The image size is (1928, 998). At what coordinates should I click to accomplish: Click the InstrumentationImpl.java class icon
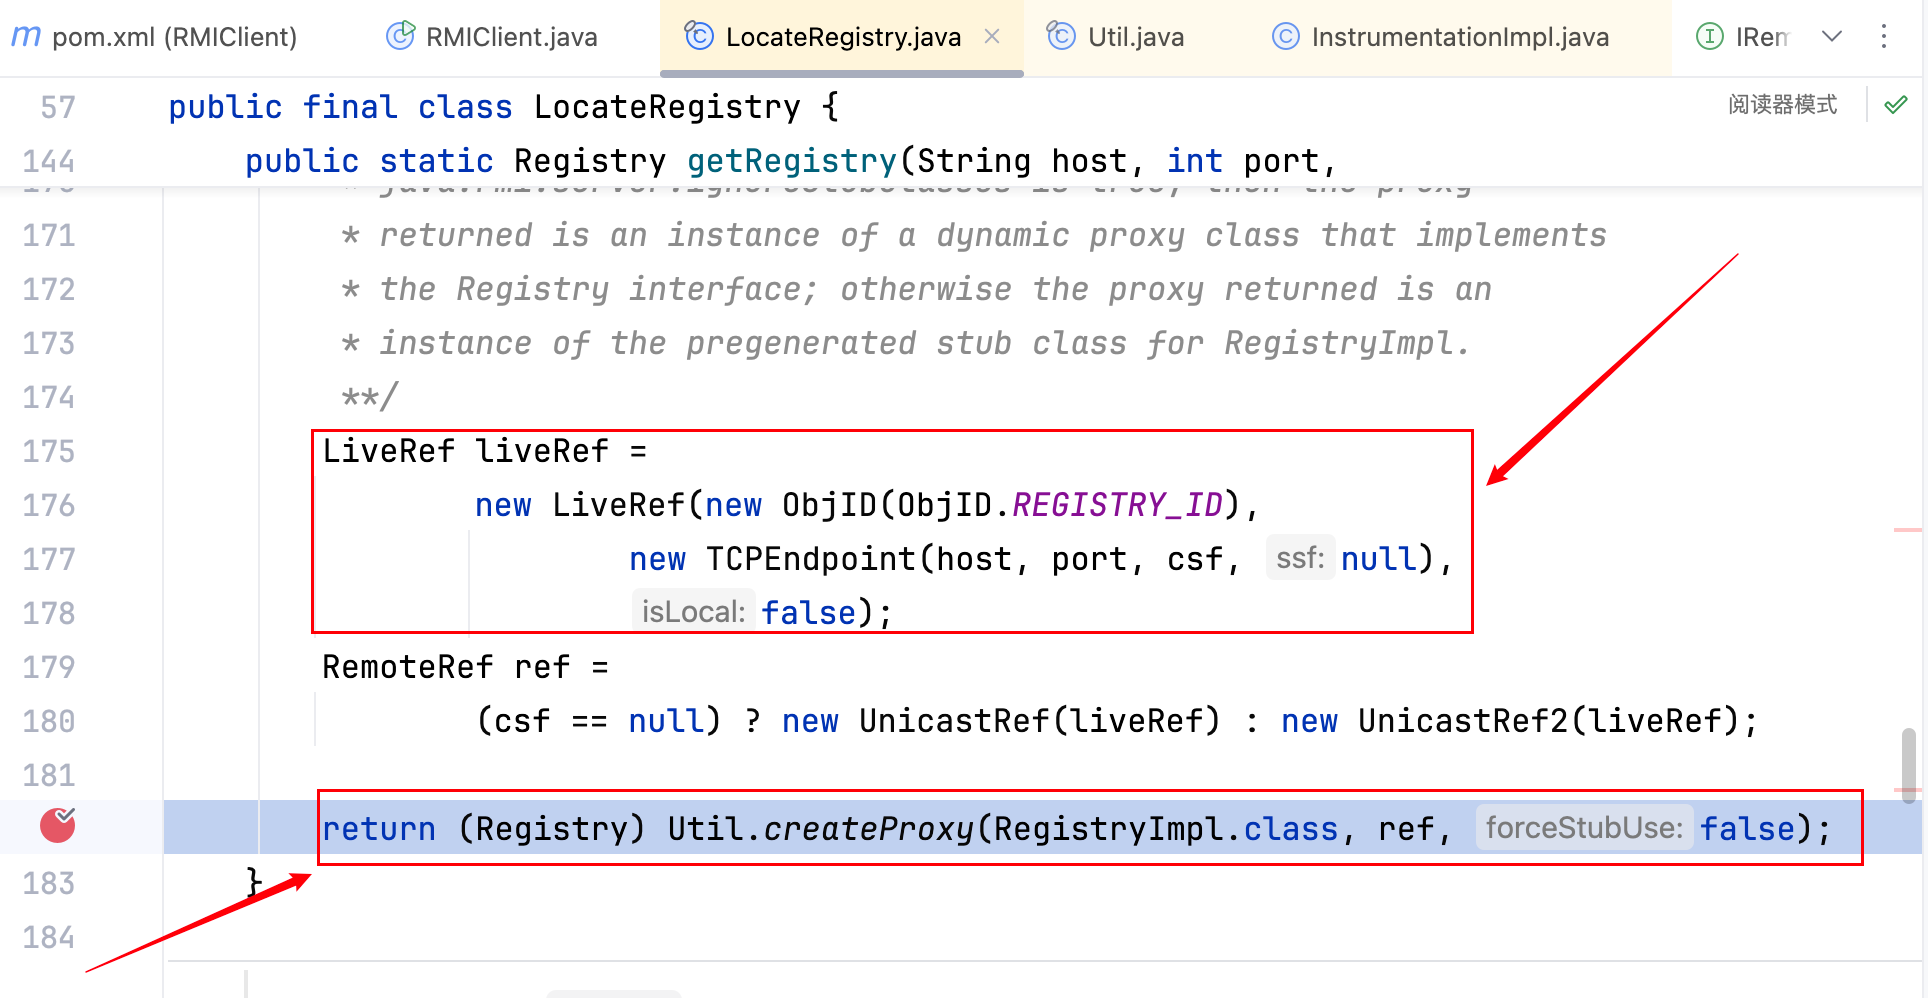point(1285,37)
